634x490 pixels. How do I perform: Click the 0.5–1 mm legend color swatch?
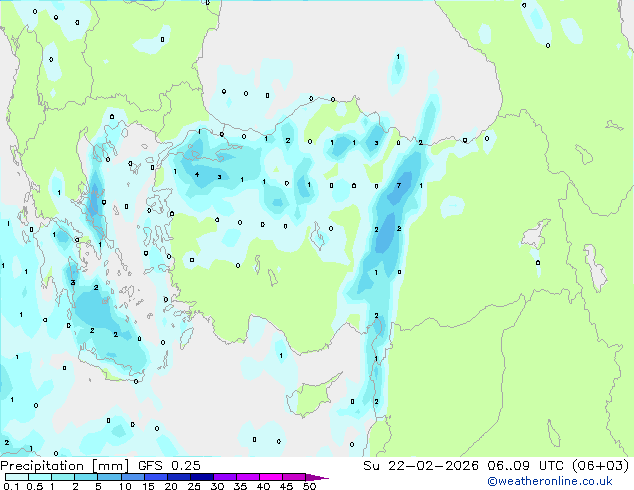[40, 477]
